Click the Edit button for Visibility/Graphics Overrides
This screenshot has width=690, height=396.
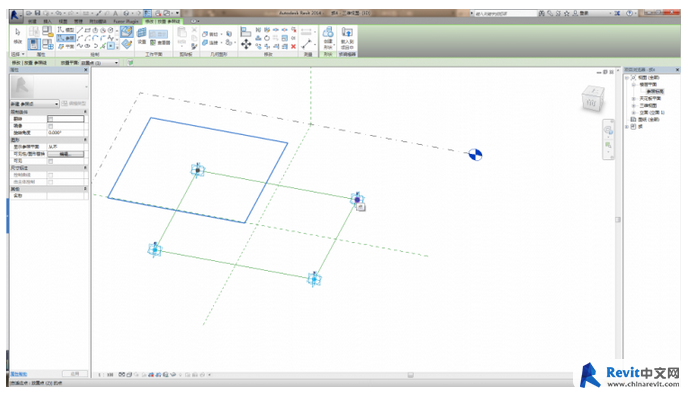pyautogui.click(x=66, y=154)
